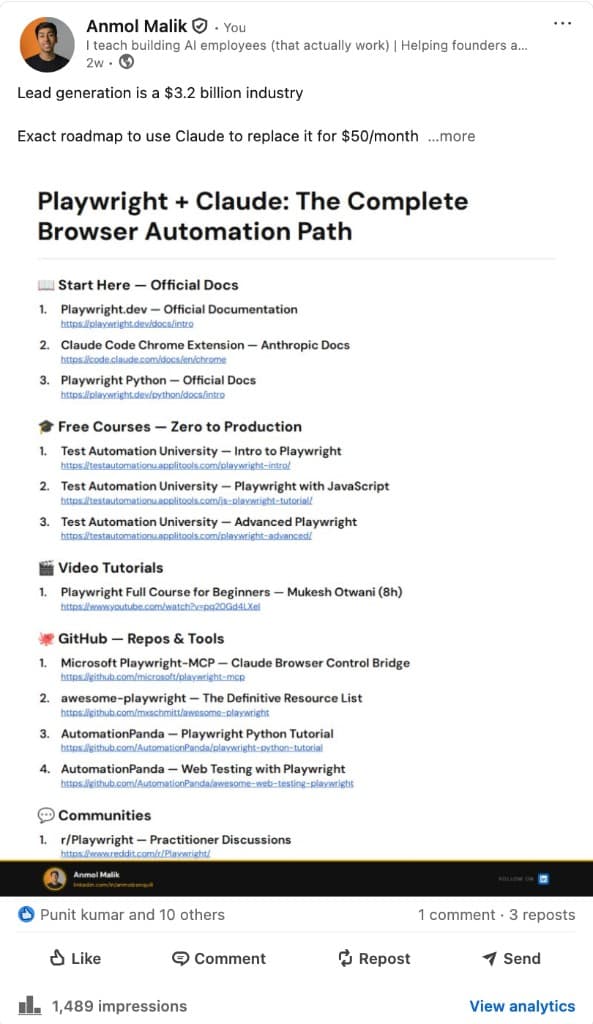The height and width of the screenshot is (1024, 593).
Task: Click 'Lead generation is a $3.2 billion industry'
Action: (x=160, y=93)
